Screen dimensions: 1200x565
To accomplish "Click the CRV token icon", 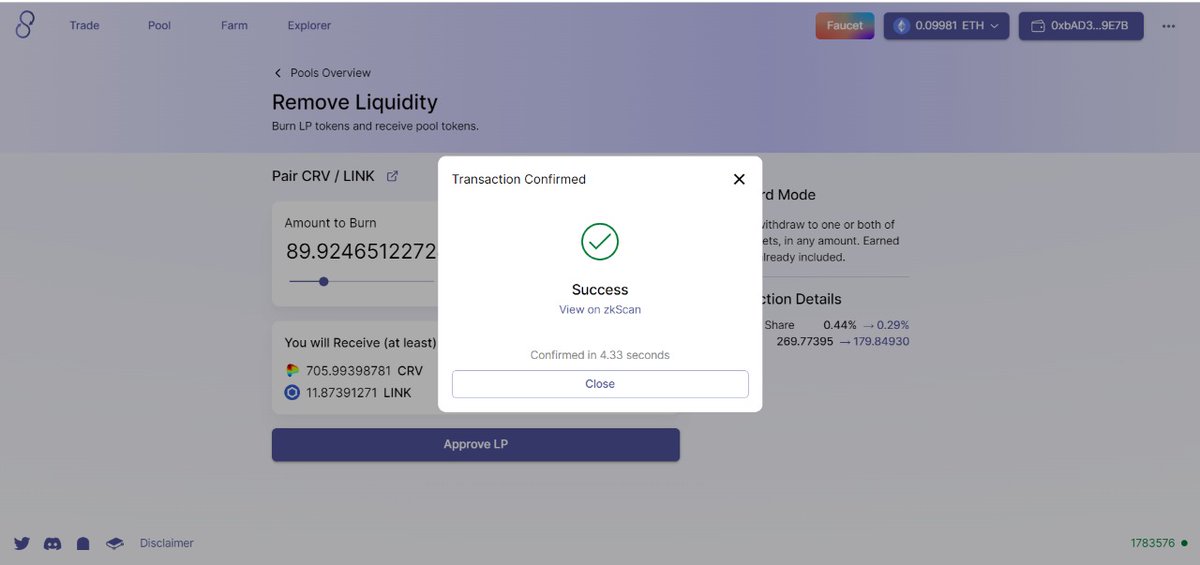I will pos(292,370).
